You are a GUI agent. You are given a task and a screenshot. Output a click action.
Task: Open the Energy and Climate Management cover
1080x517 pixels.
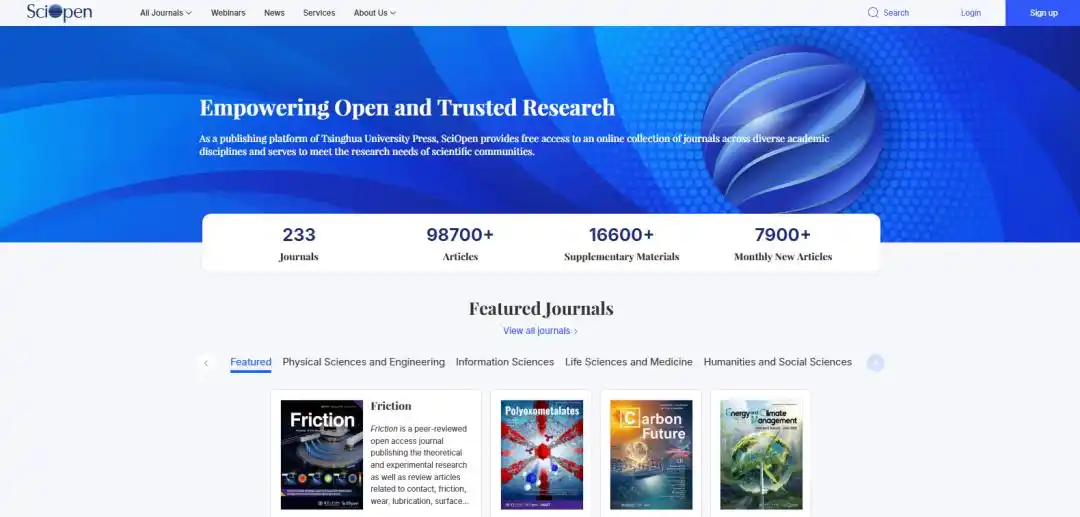761,454
